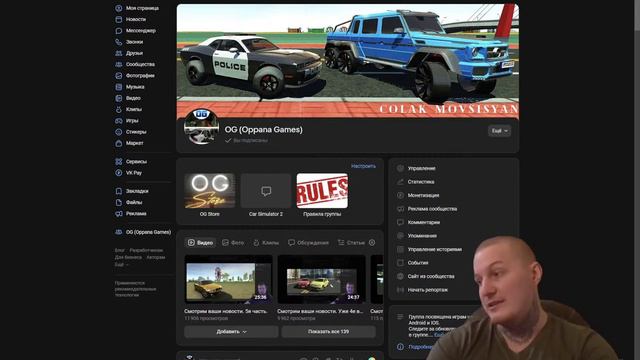
Task: Play video Смотрим ваши новости. Уже 4я
Action: [x=321, y=279]
